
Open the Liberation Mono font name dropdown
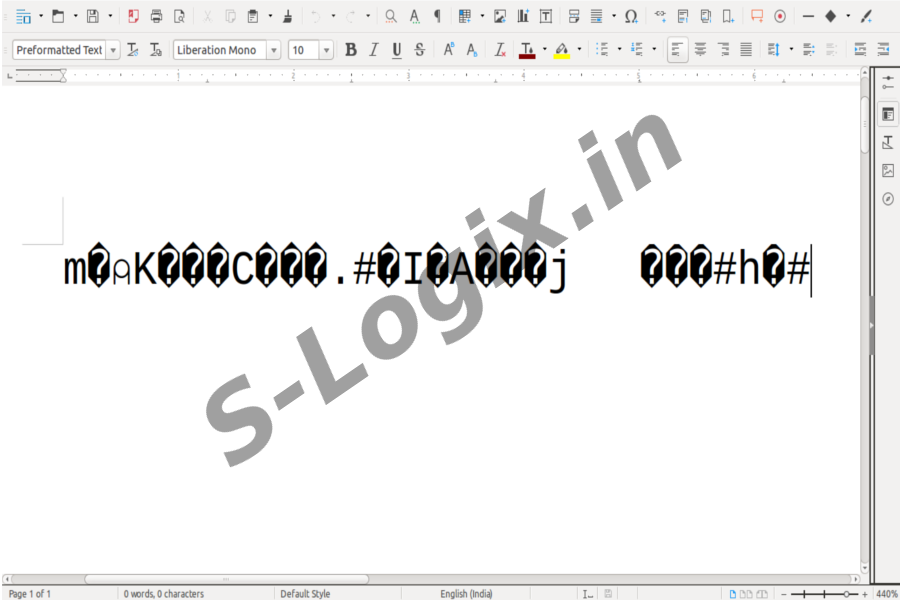pos(273,50)
